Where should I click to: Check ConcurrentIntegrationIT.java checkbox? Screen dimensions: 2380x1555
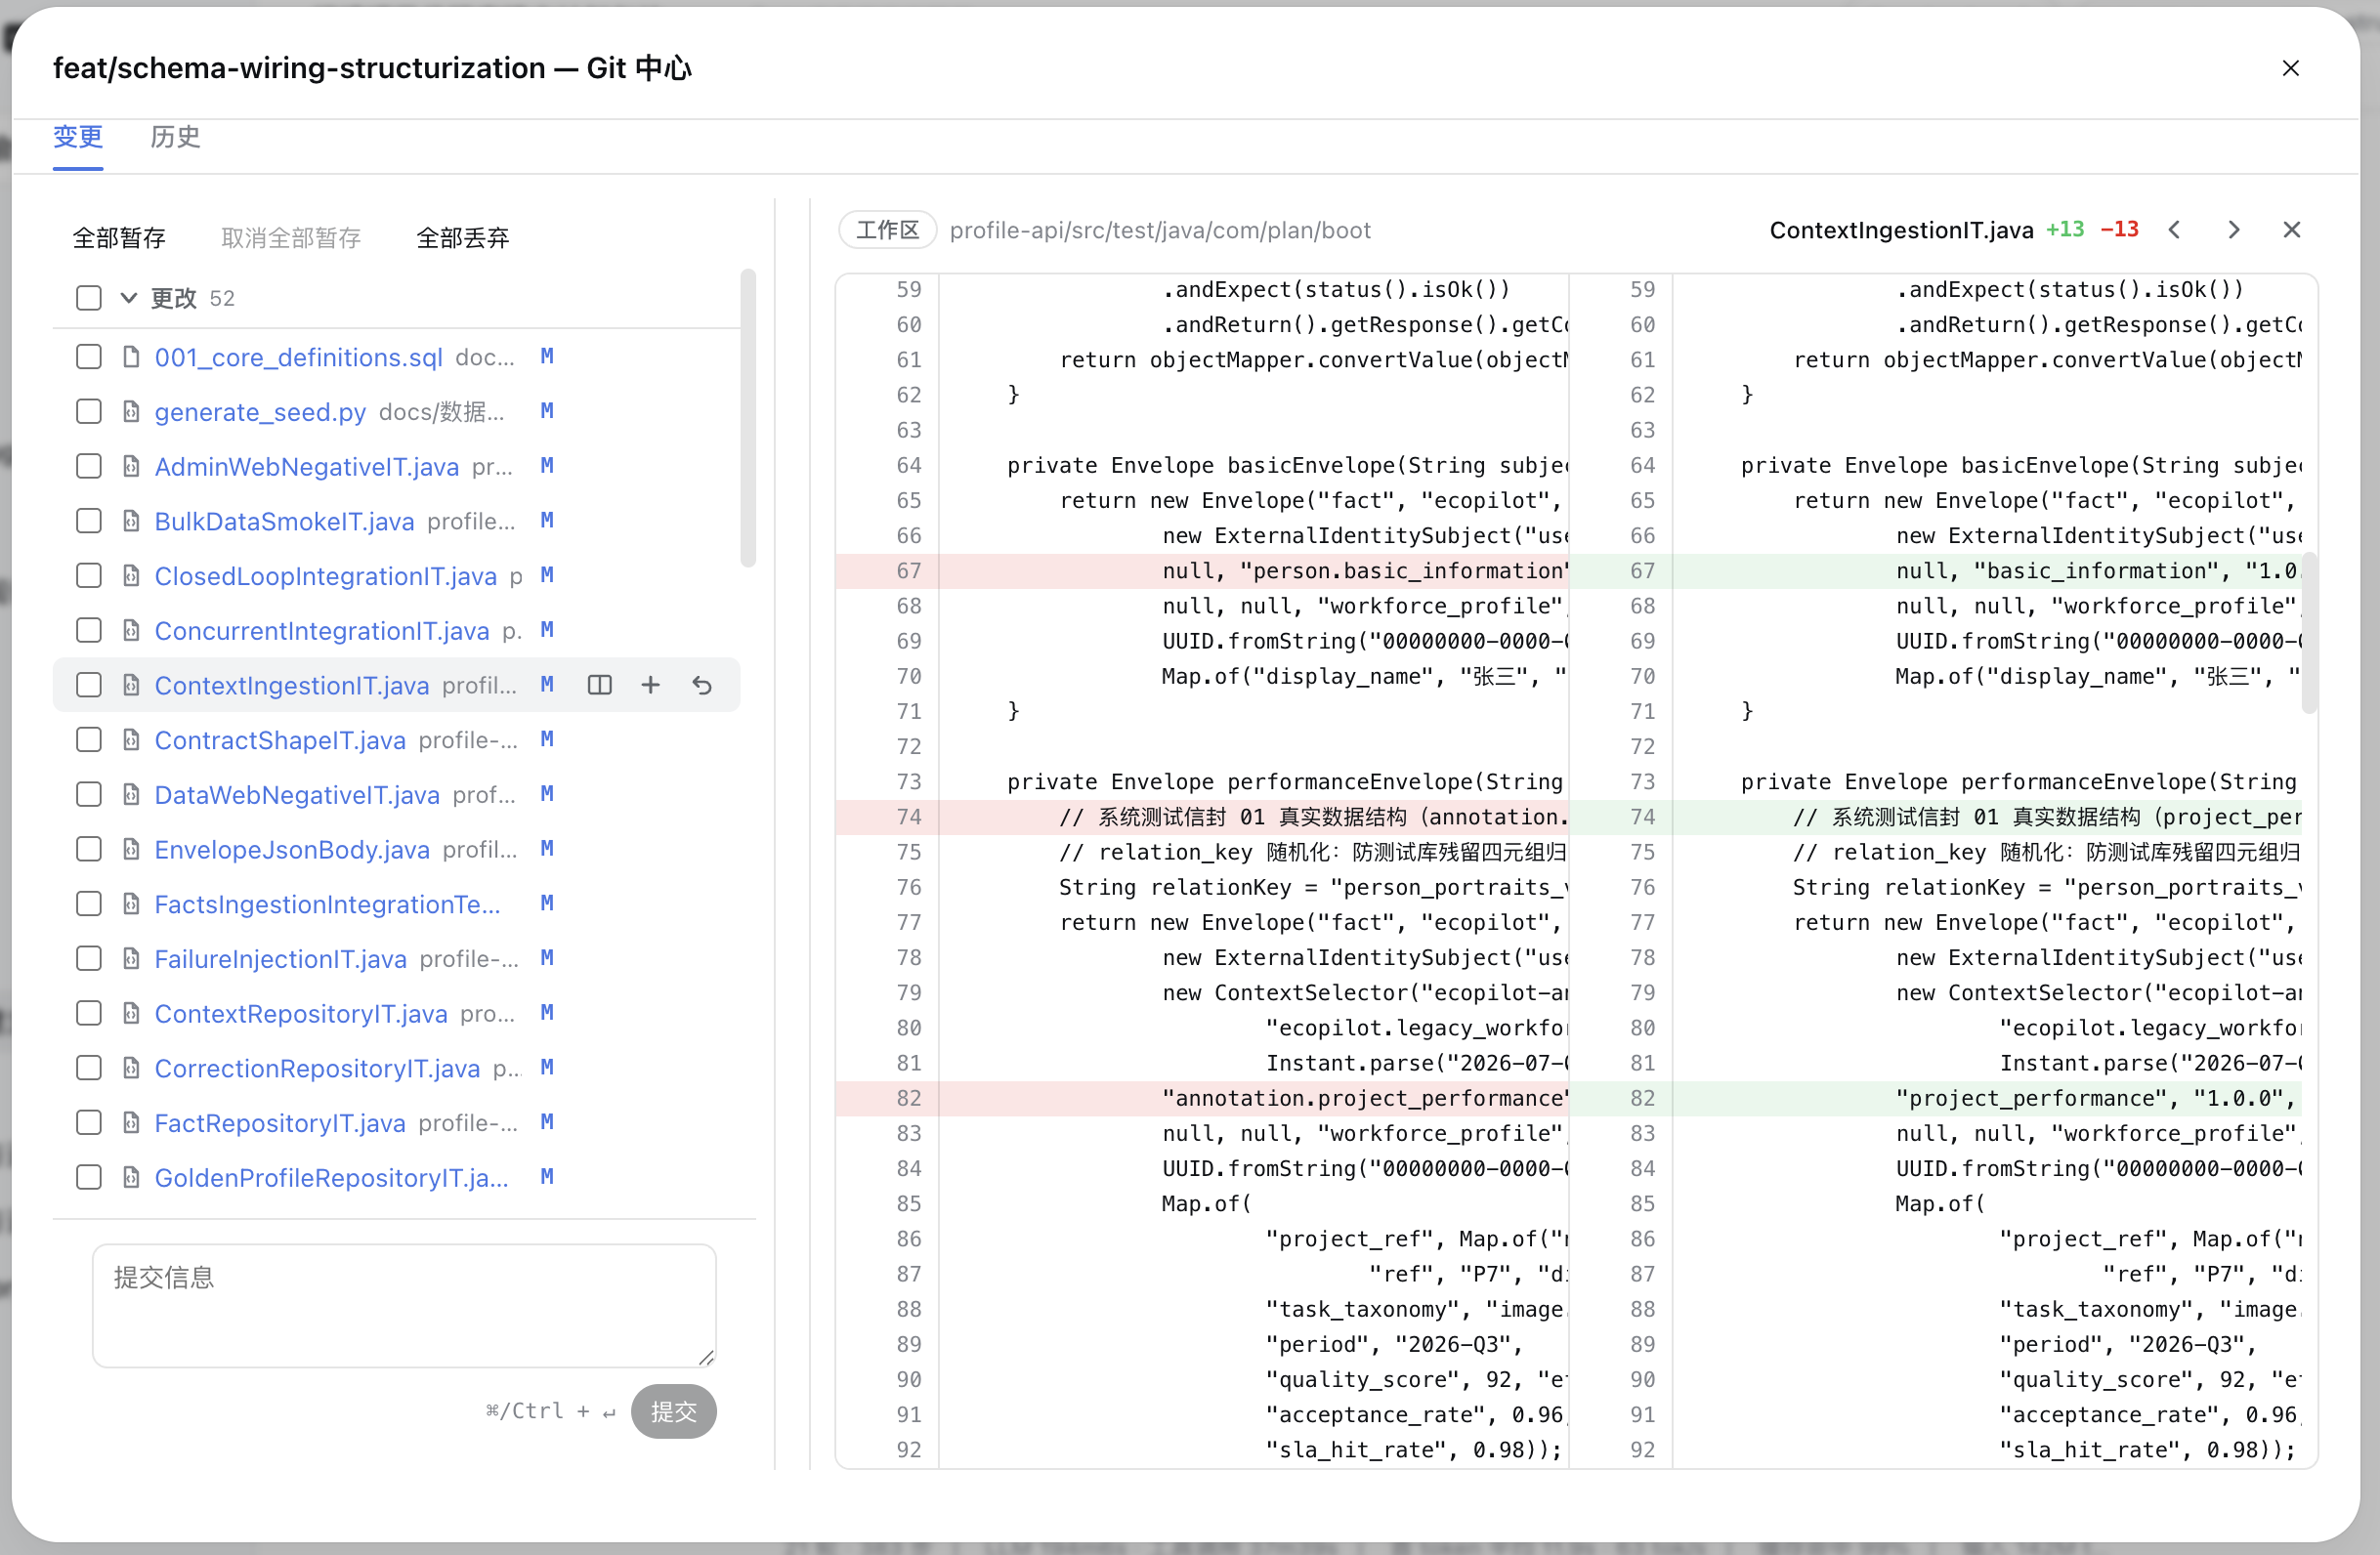(89, 630)
